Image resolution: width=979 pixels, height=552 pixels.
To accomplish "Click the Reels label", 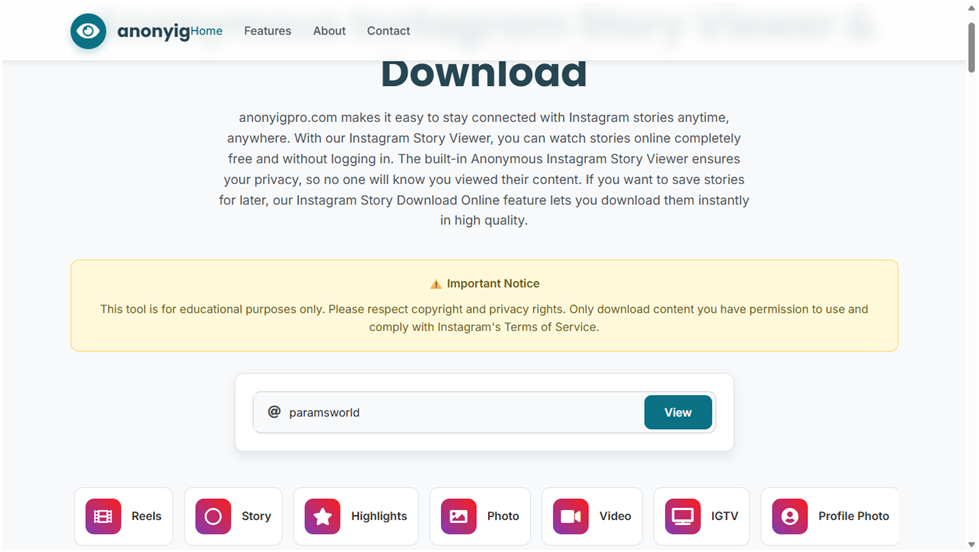I will click(146, 516).
